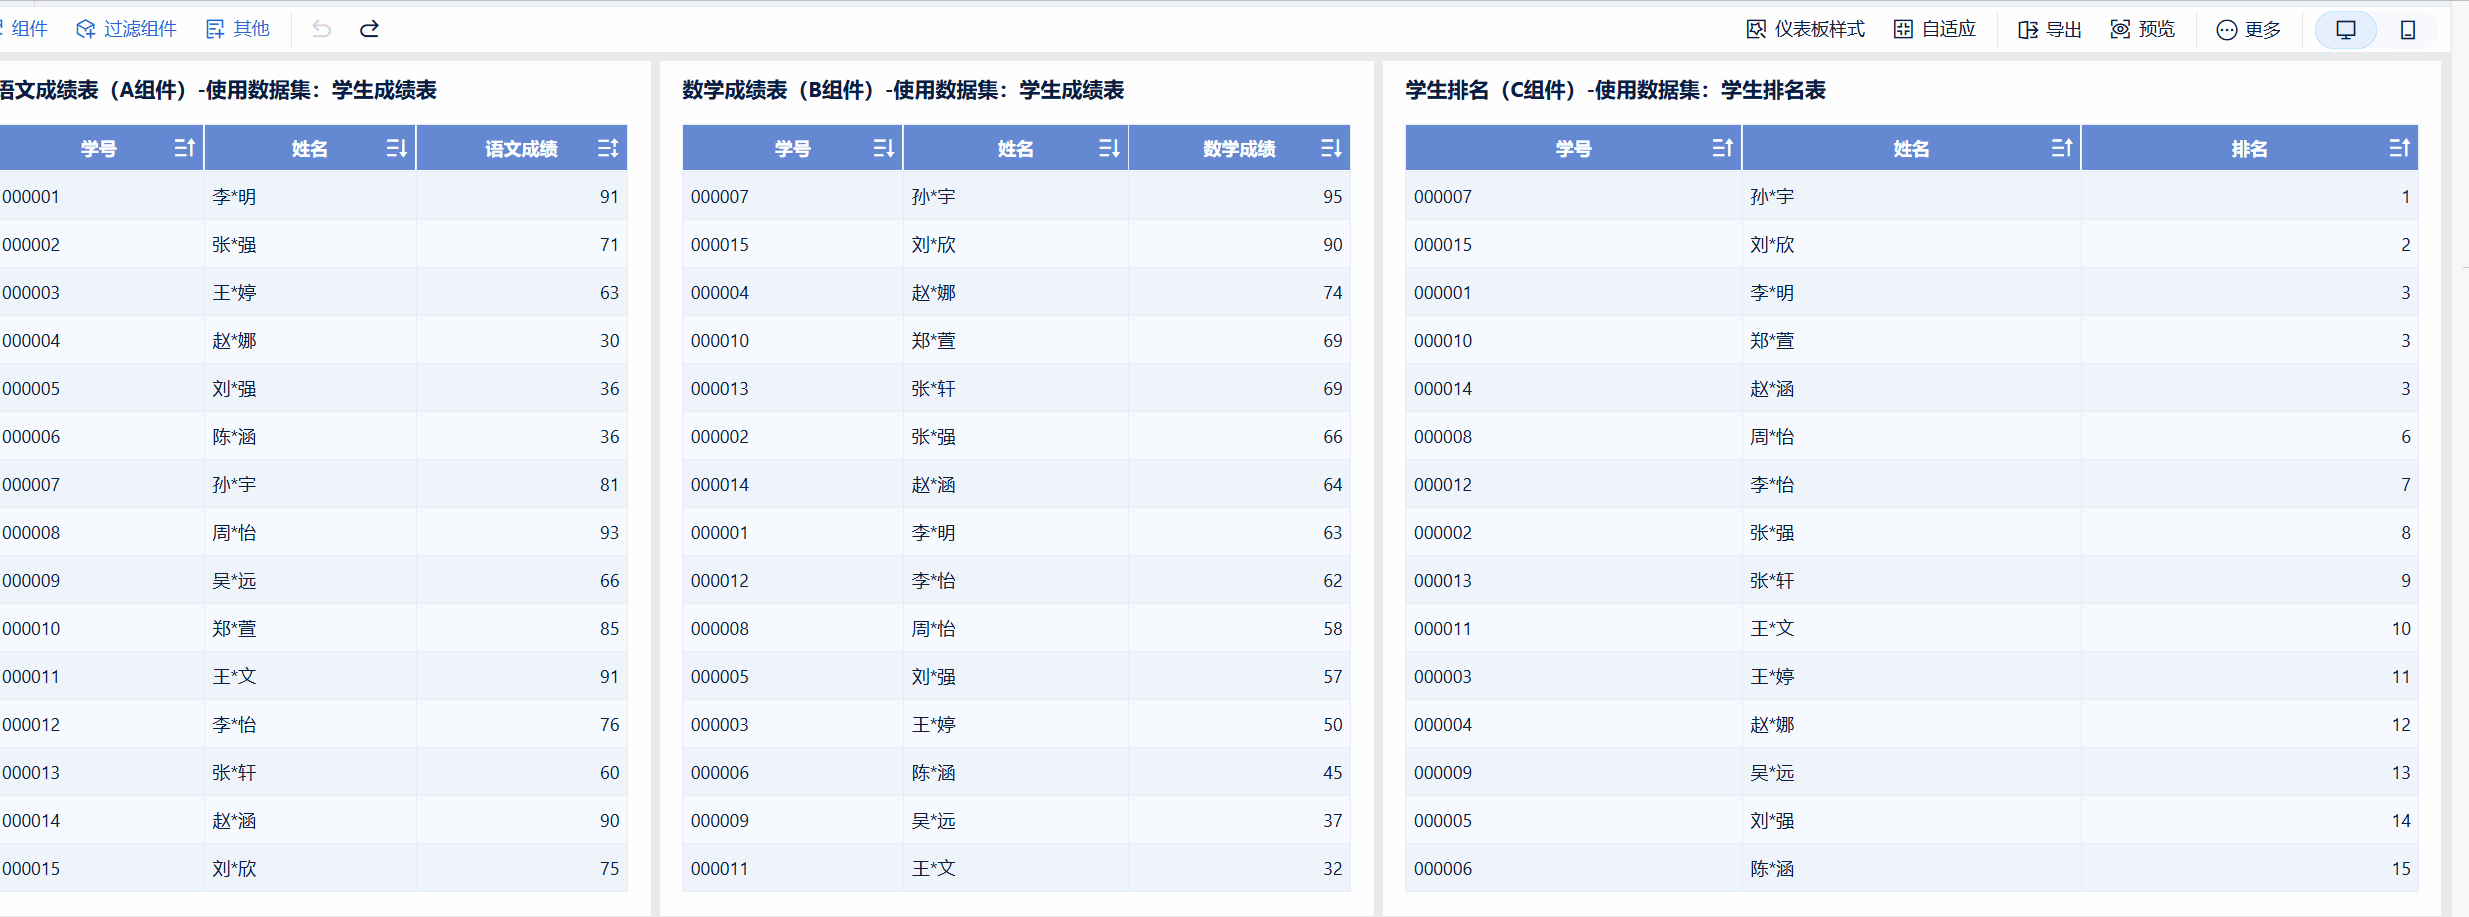Screen dimensions: 2469x917
Task: Click the 预览 preview button
Action: coord(2143,29)
